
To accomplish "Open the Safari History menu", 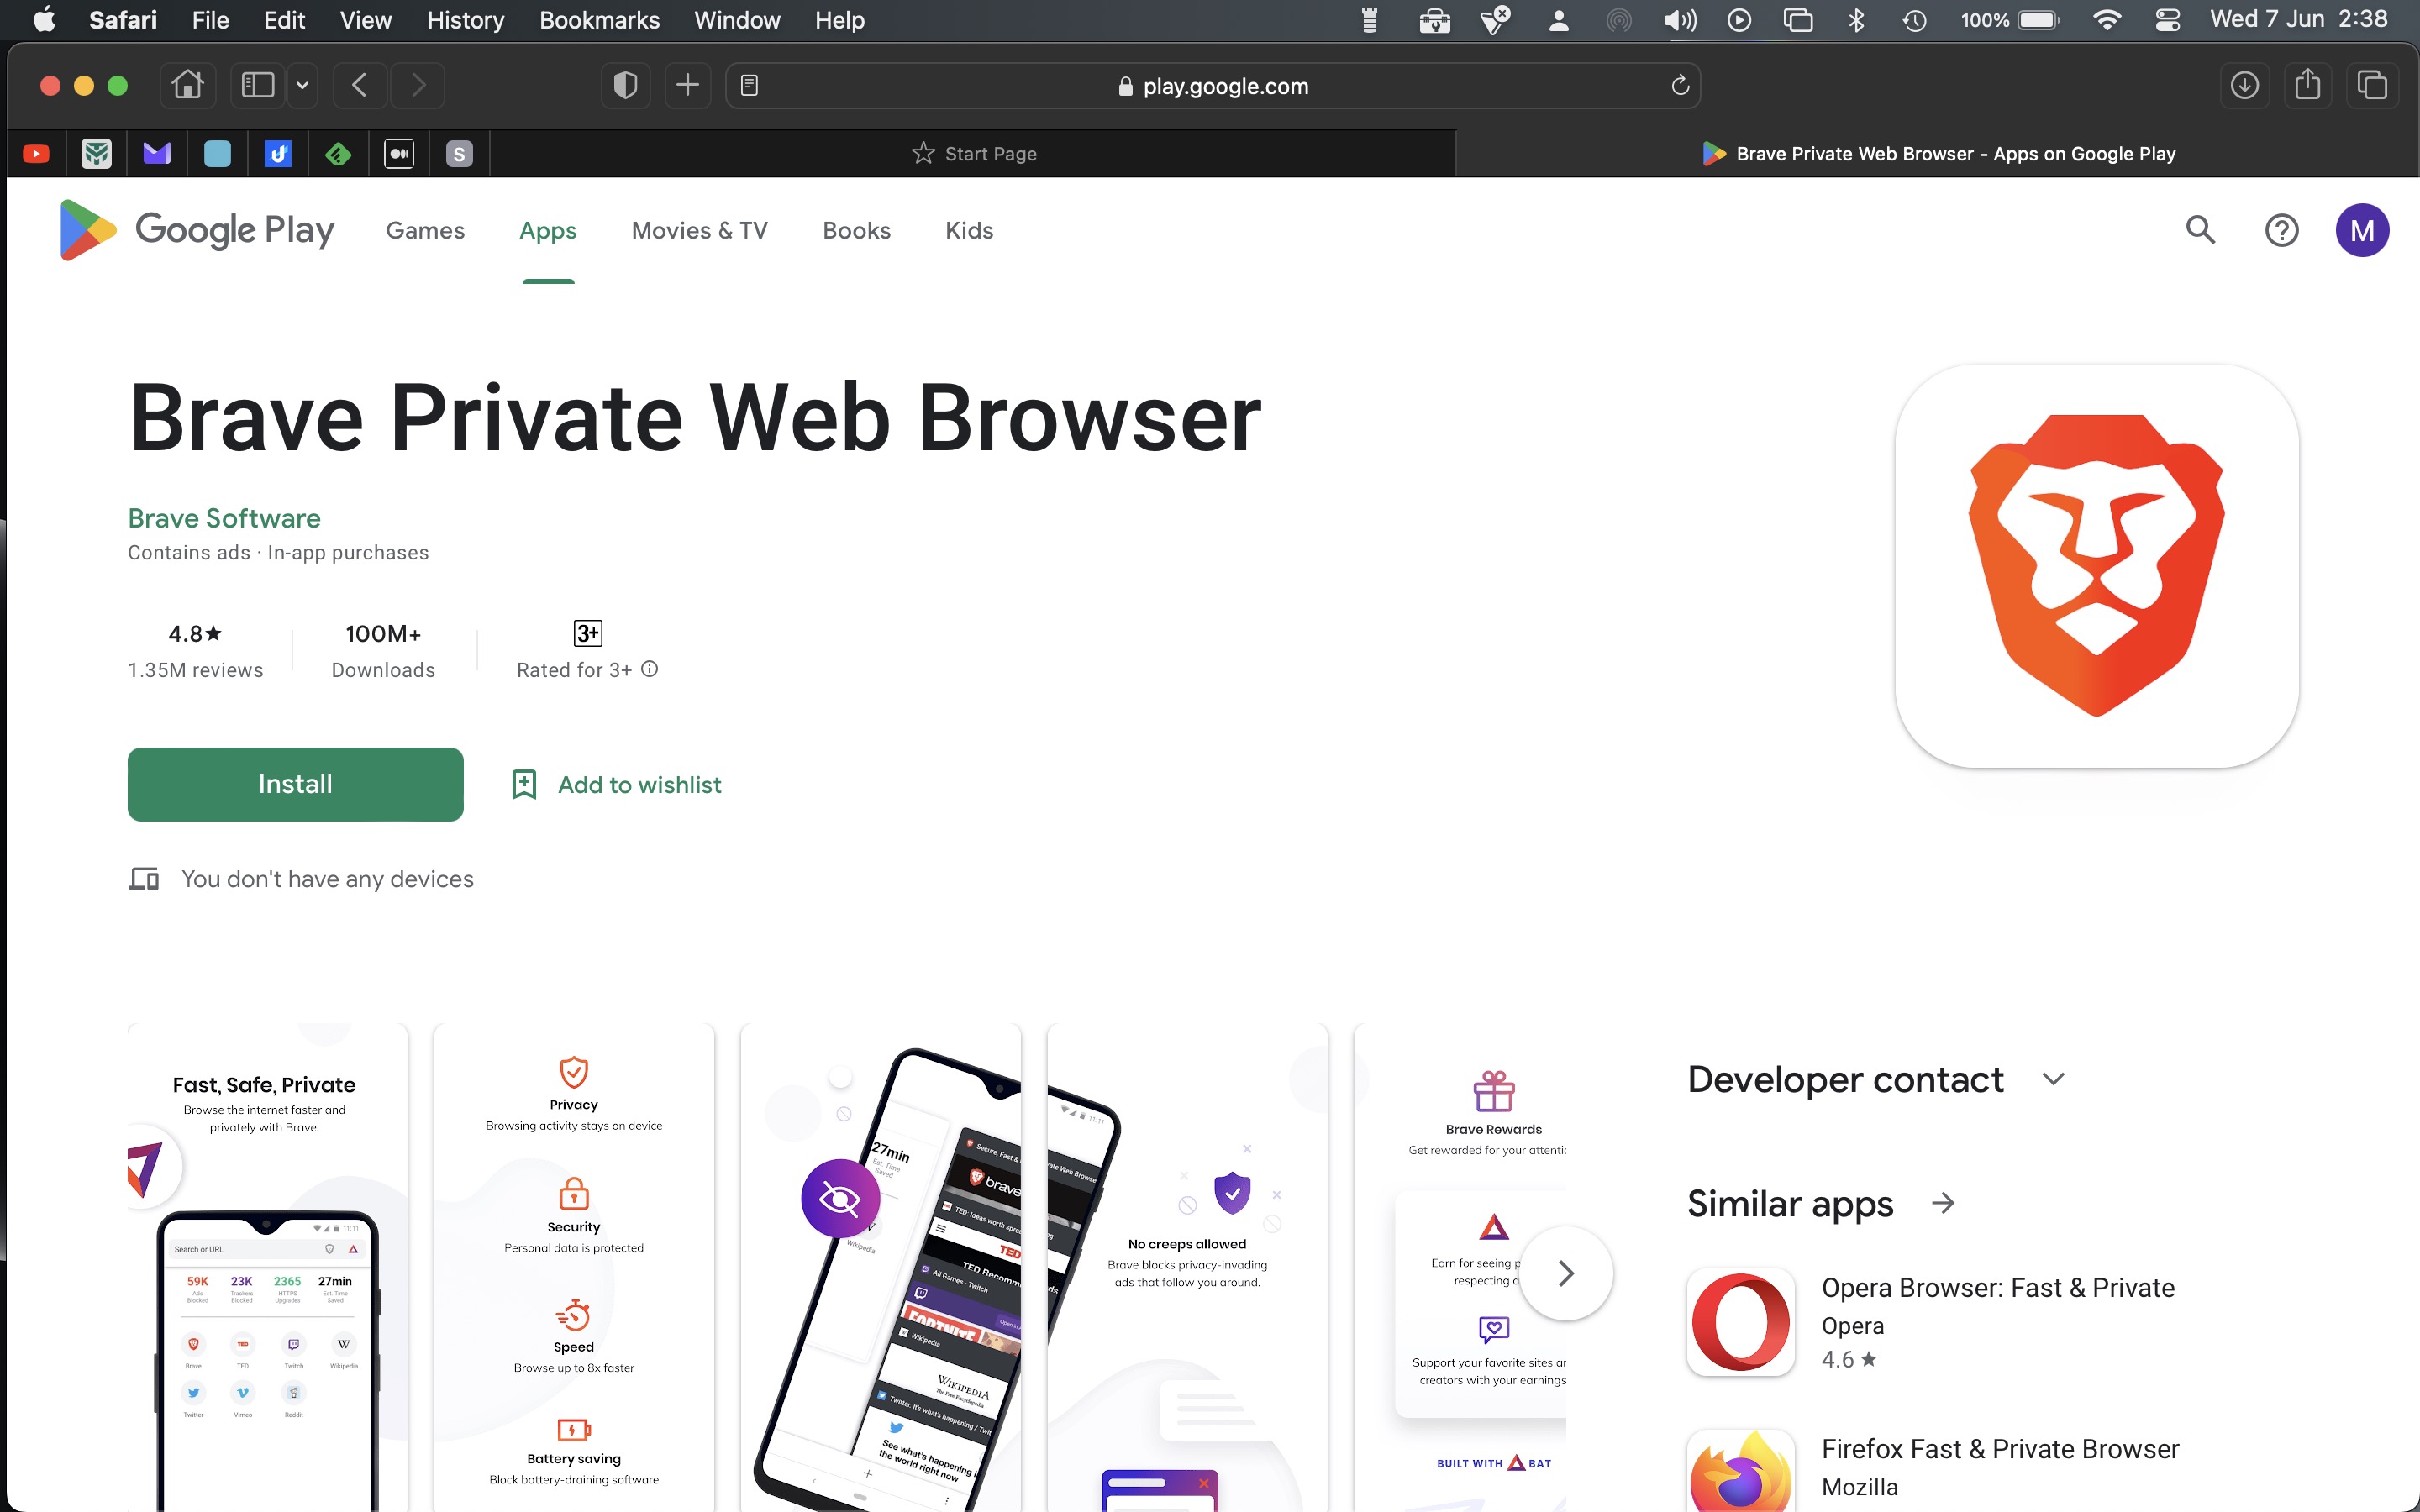I will [x=465, y=20].
